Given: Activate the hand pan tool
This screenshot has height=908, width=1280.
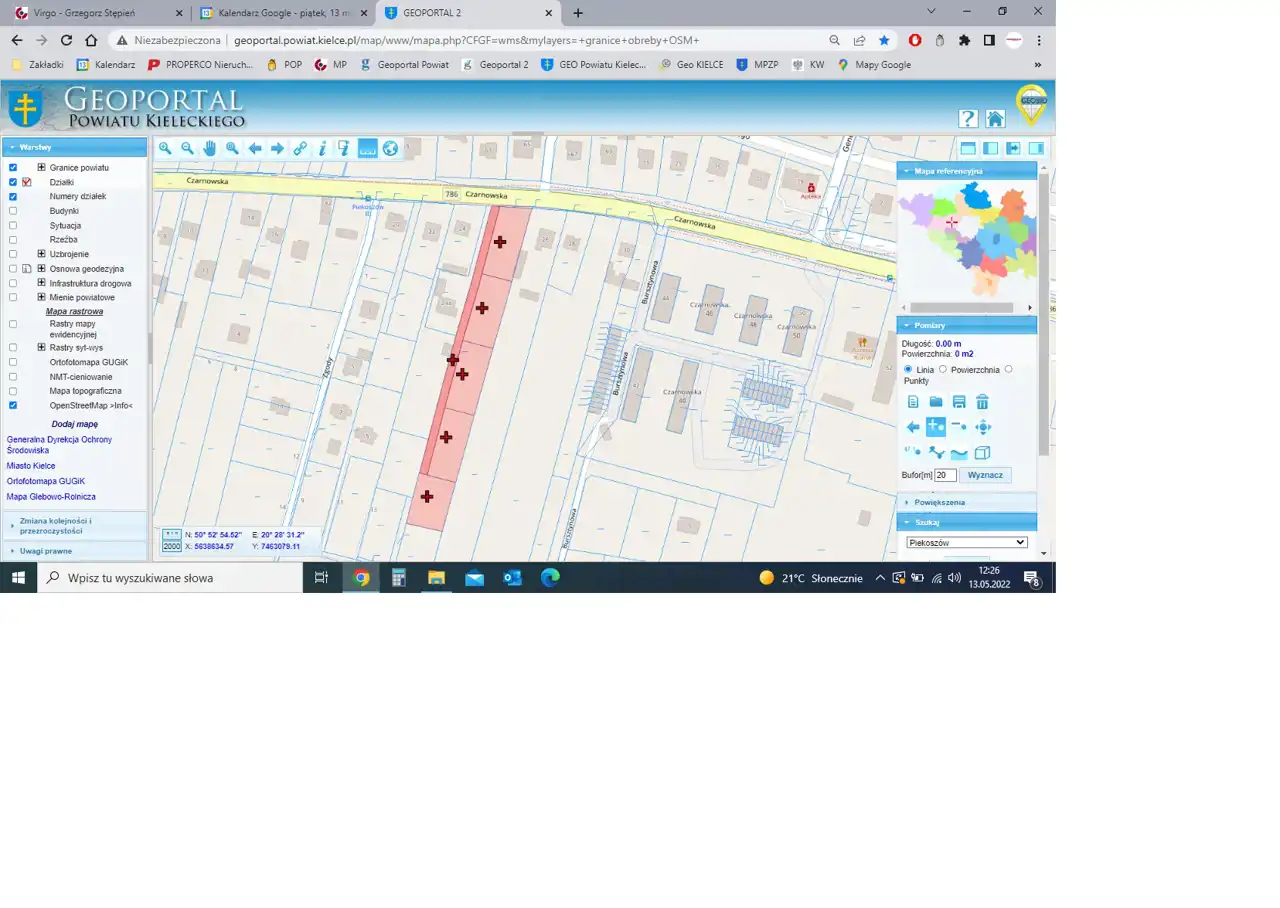Looking at the screenshot, I should pyautogui.click(x=210, y=148).
